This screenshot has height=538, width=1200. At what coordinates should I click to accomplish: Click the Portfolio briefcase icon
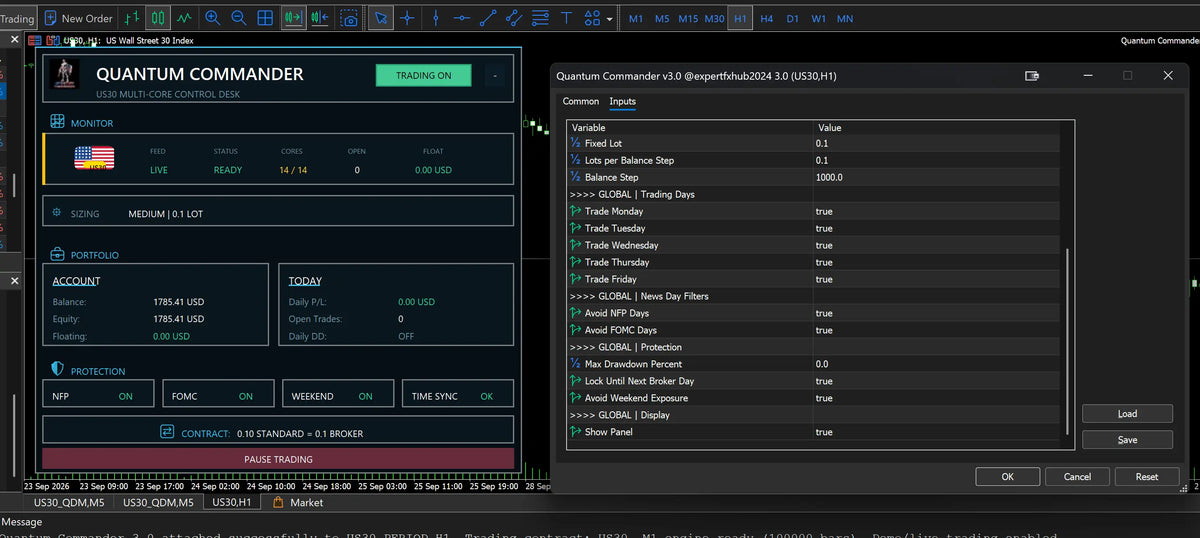57,254
